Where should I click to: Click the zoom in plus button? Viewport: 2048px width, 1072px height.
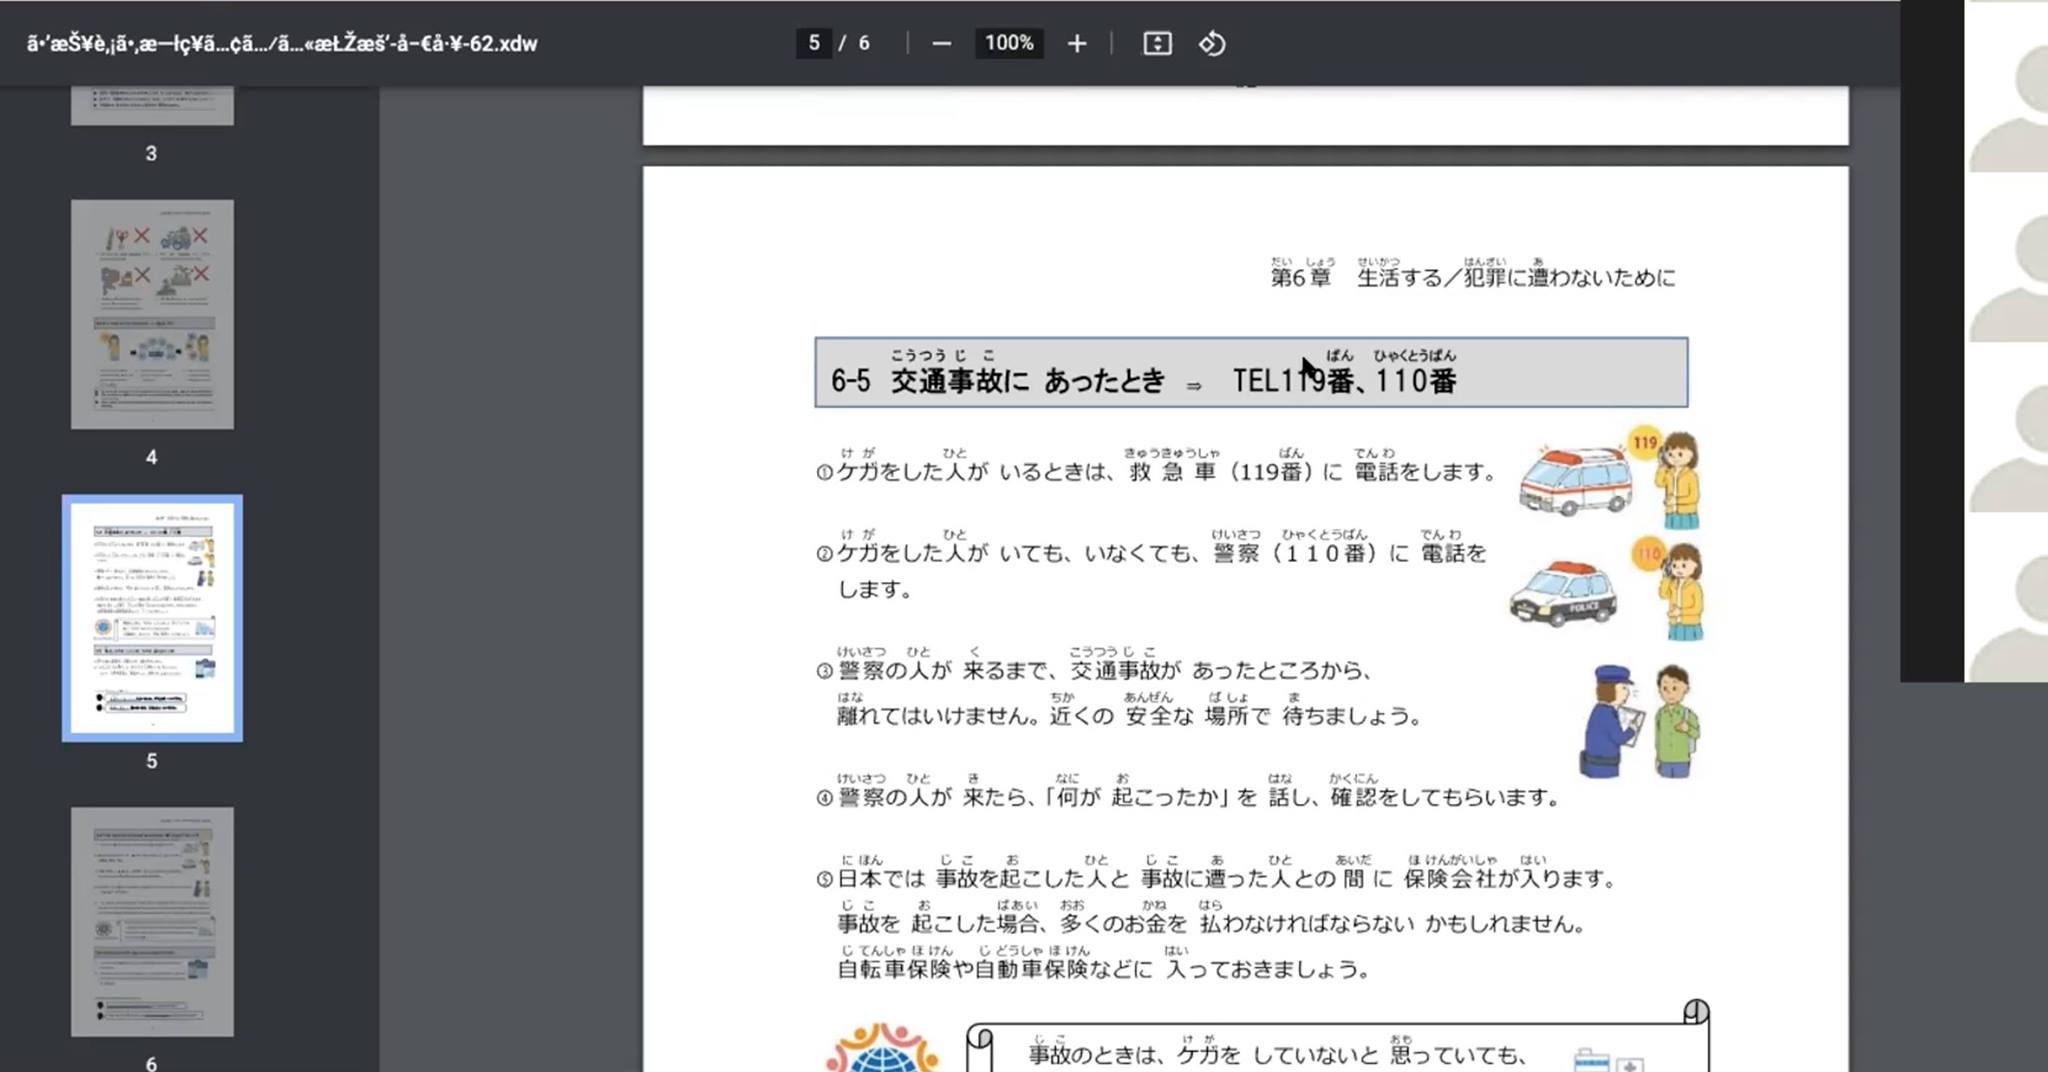pos(1076,43)
